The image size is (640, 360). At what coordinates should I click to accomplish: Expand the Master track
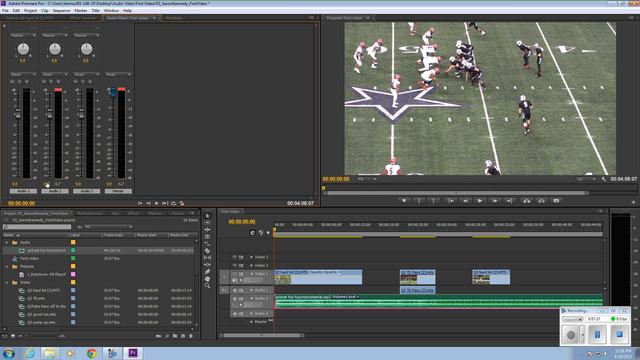[251, 322]
